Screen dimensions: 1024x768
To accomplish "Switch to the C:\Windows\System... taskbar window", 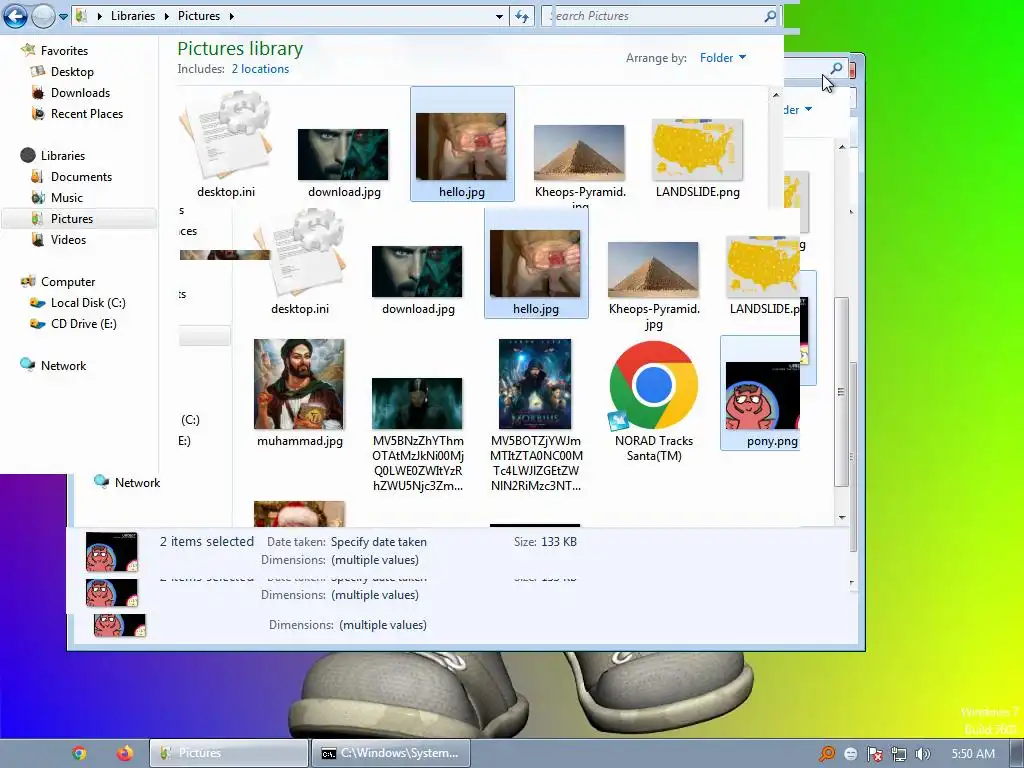I will pos(391,753).
